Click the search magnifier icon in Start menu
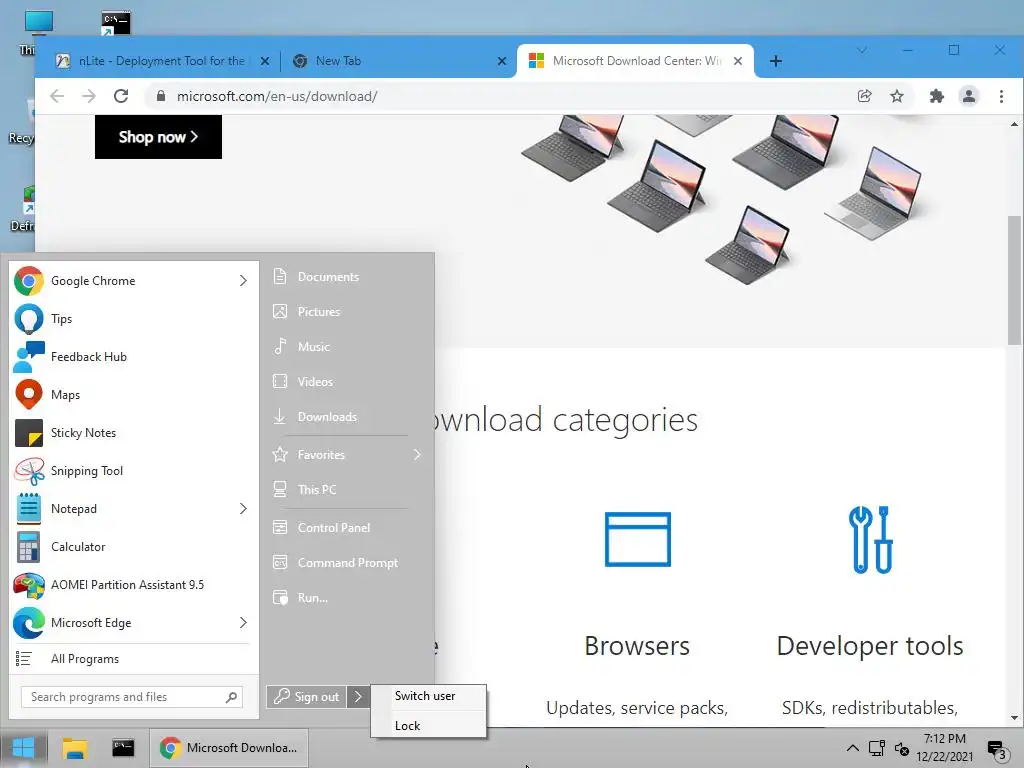The width and height of the screenshot is (1024, 768). (x=231, y=697)
